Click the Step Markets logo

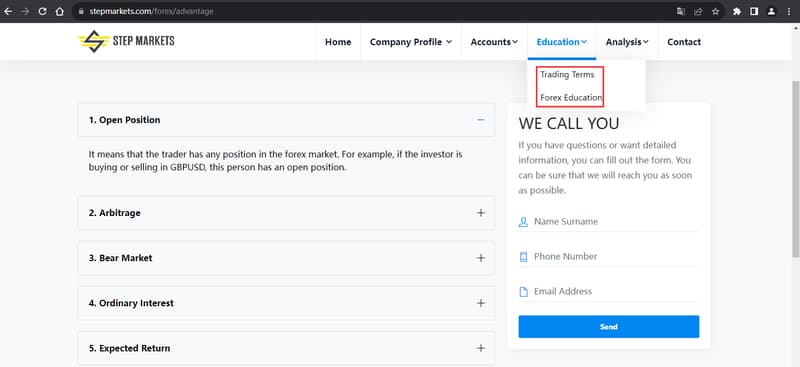coord(126,41)
